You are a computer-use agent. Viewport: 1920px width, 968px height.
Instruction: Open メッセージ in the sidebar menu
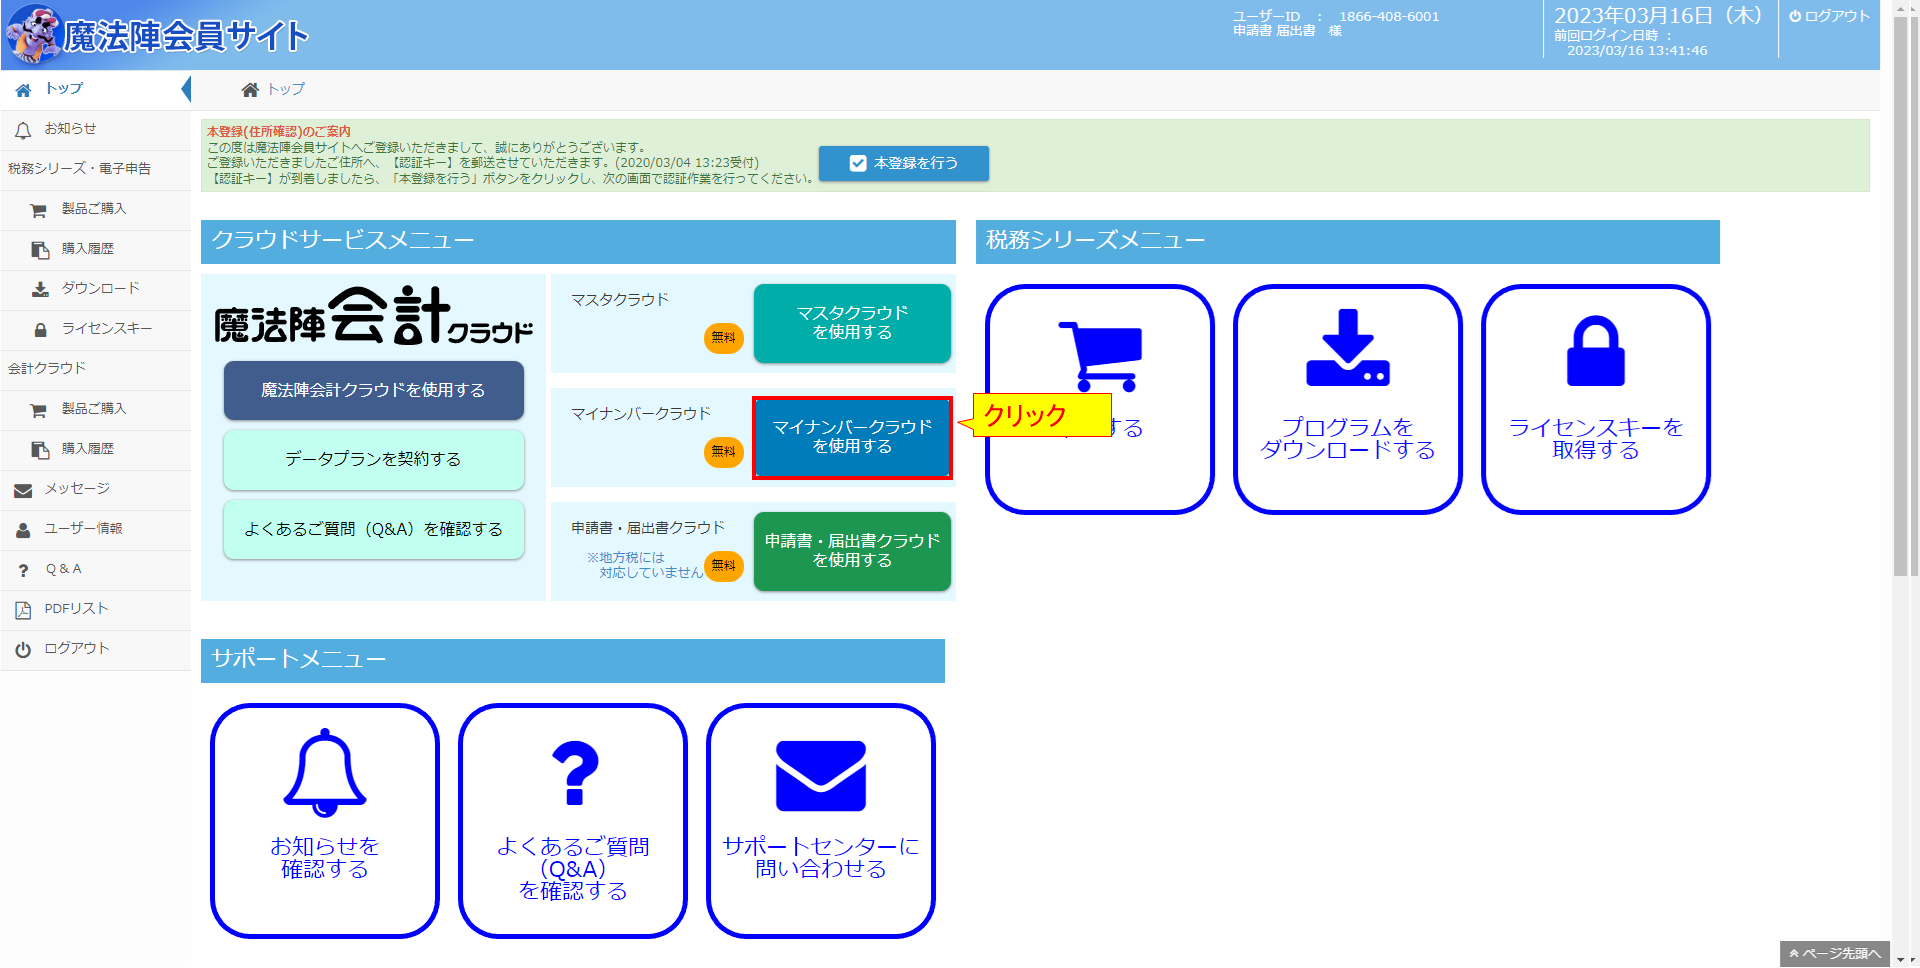(96, 490)
